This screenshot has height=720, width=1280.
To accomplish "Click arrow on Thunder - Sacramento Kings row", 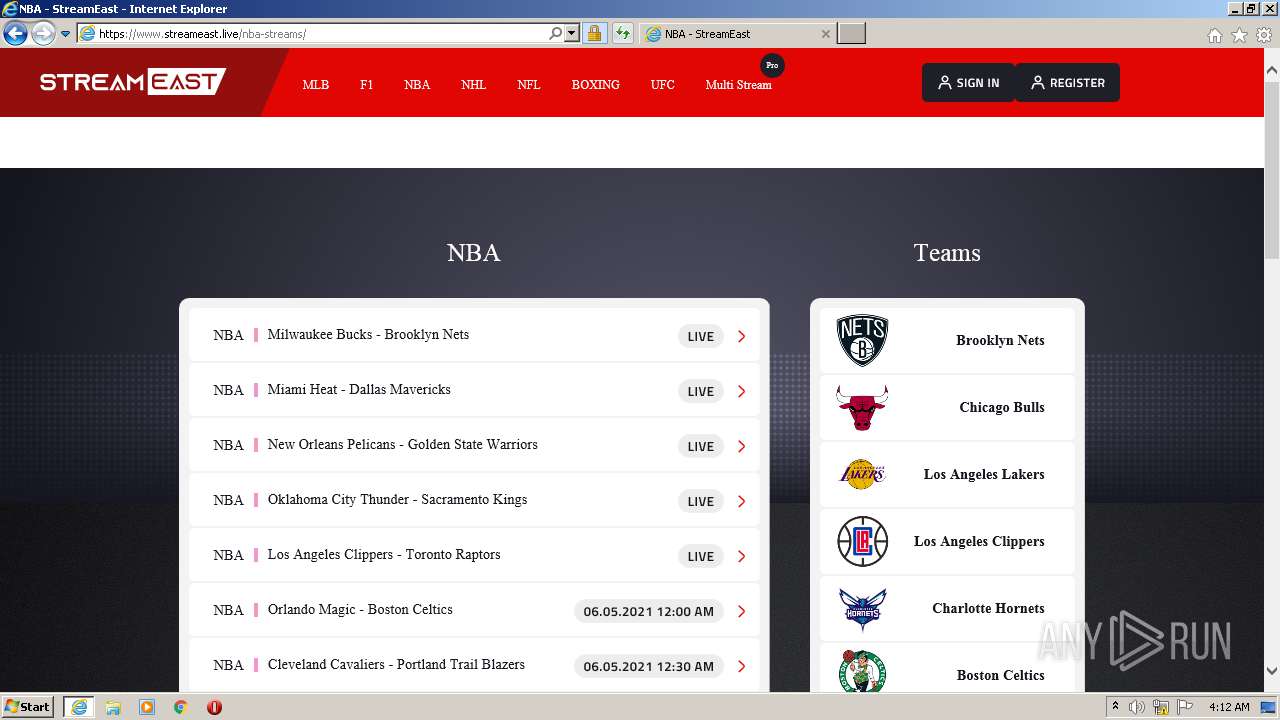I will coord(741,501).
